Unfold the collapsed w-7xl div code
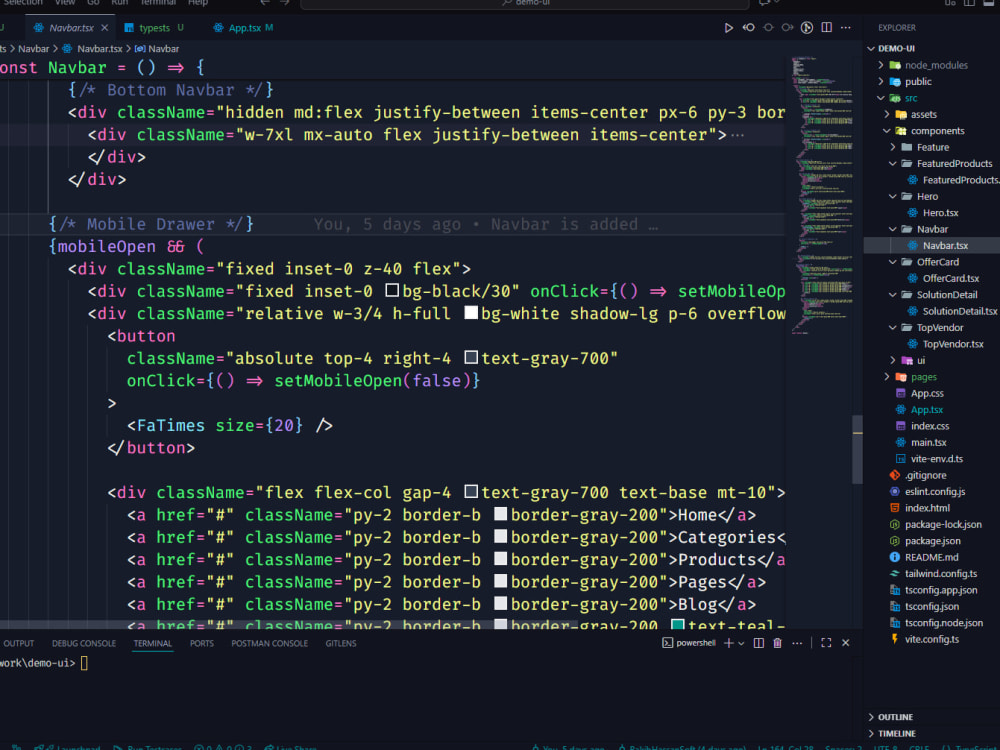The image size is (1000, 750). [x=737, y=135]
